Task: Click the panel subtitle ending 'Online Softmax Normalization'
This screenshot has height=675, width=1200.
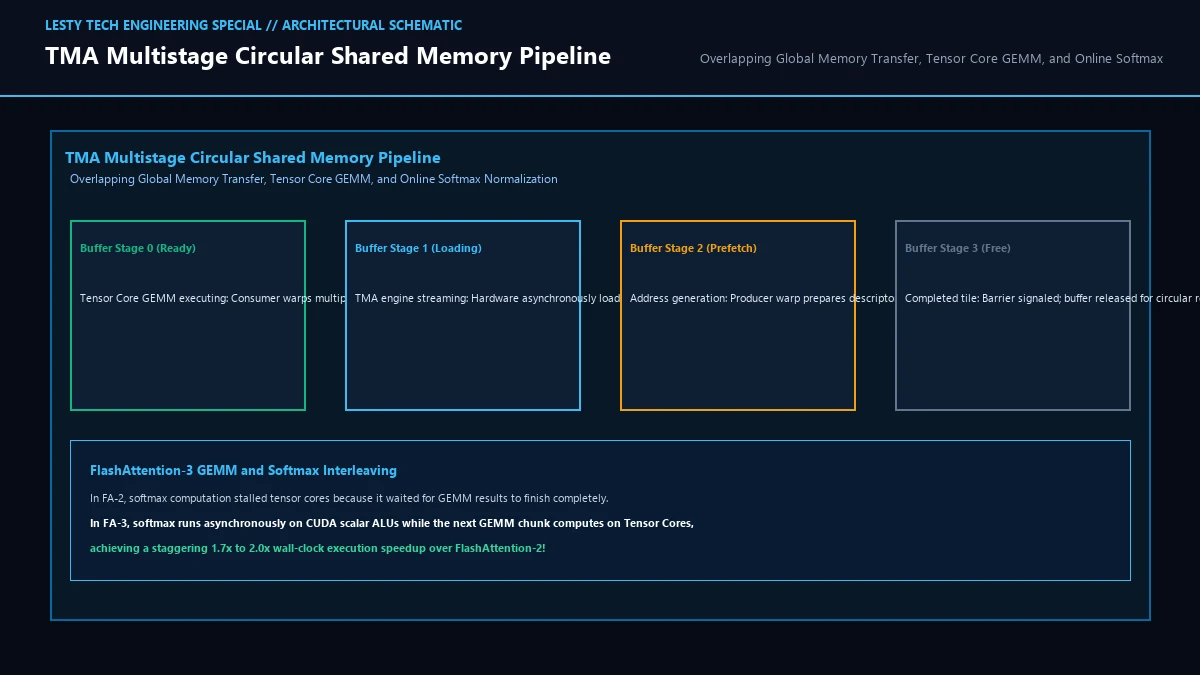Action: (x=314, y=179)
